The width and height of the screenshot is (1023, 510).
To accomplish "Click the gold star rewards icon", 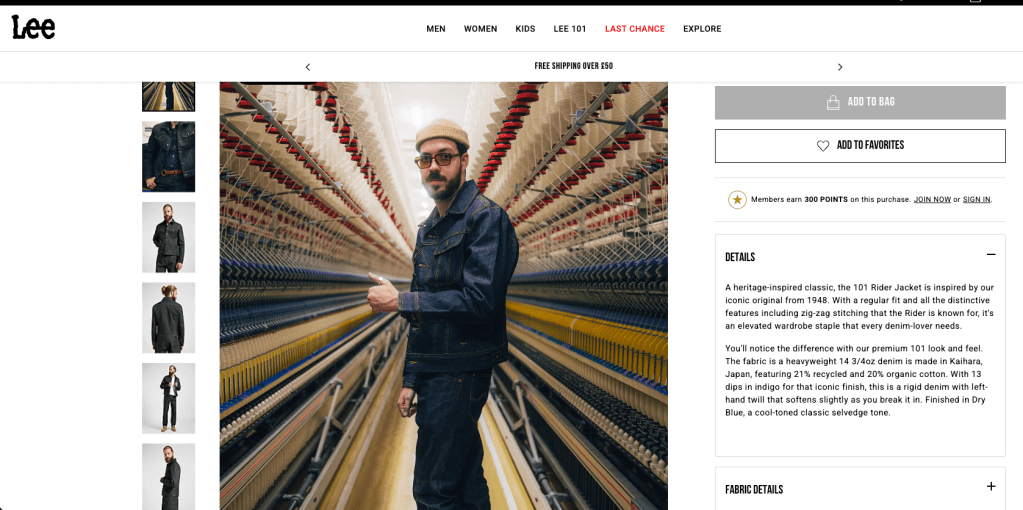I will [x=737, y=200].
